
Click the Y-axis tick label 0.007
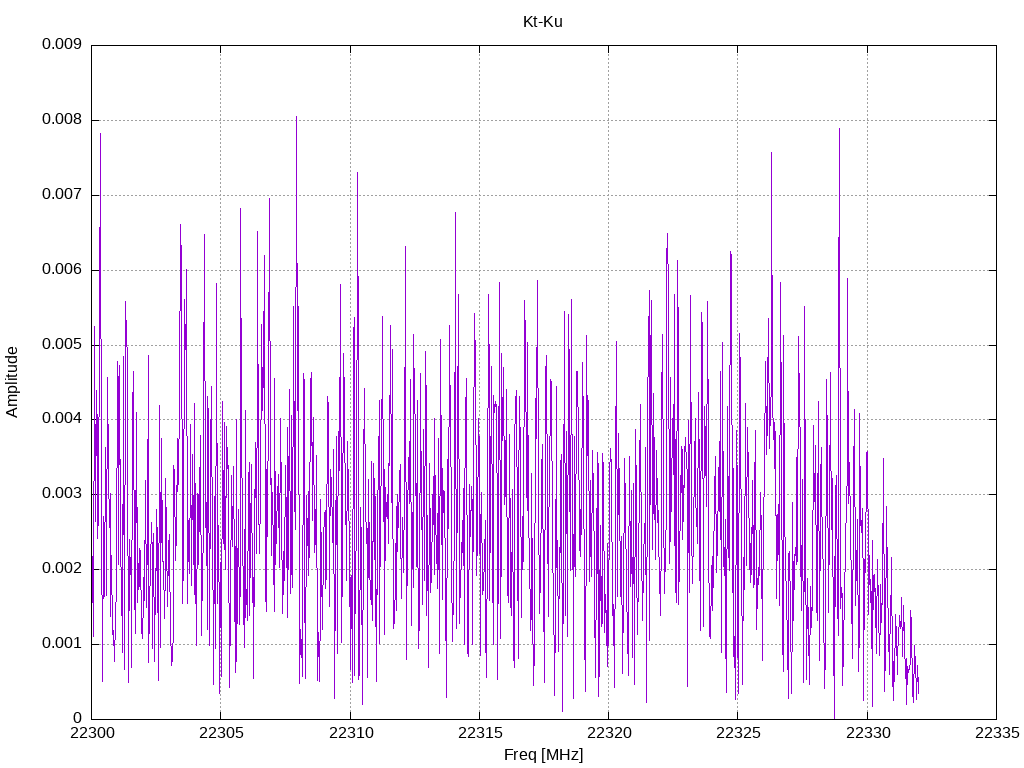pos(62,194)
